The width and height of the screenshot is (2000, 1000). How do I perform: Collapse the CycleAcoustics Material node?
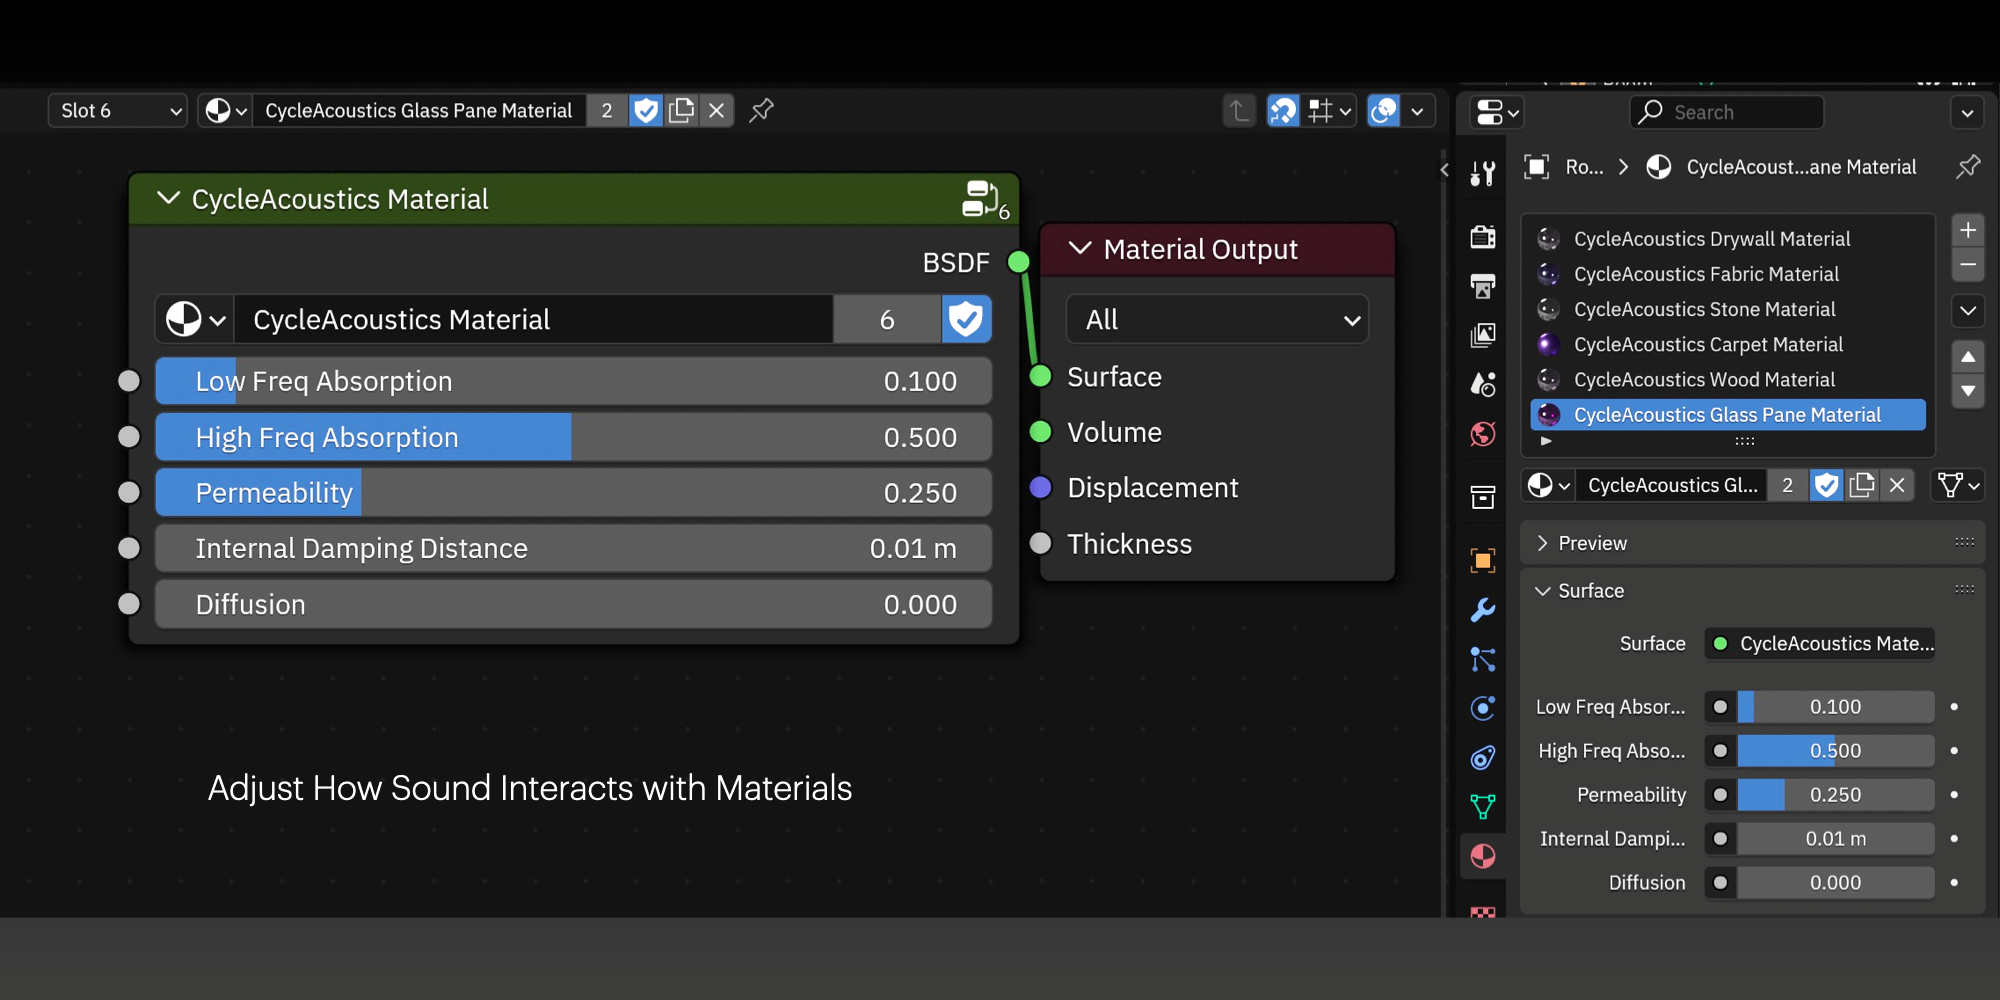tap(169, 199)
